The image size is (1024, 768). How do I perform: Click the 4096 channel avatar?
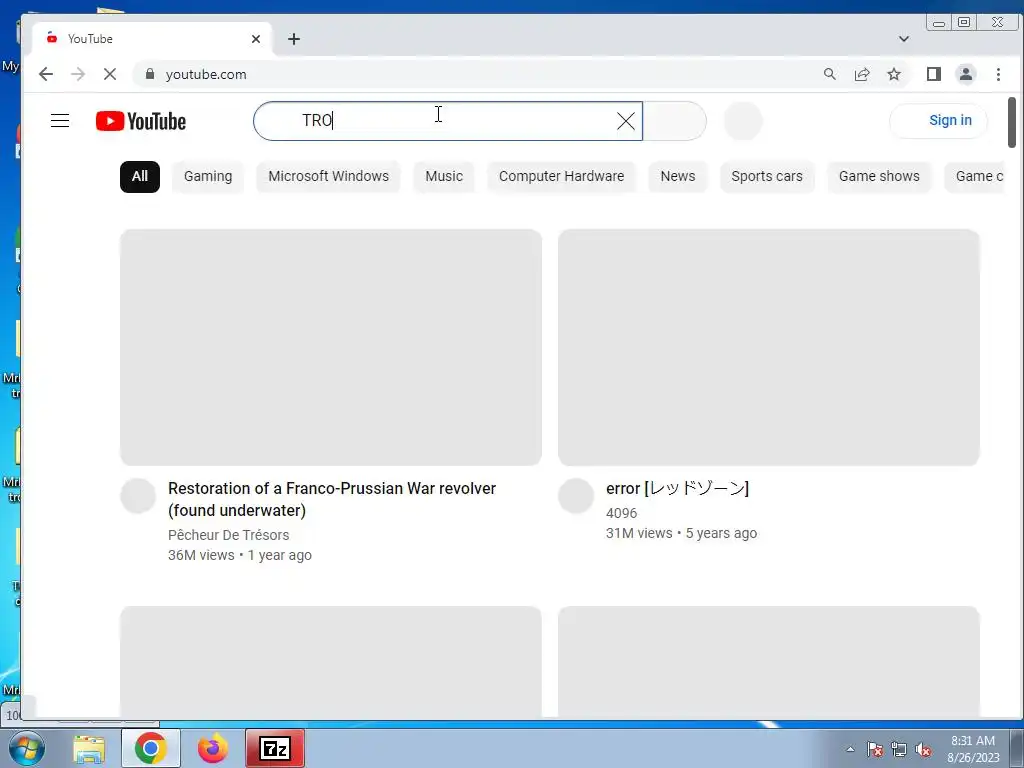[576, 496]
